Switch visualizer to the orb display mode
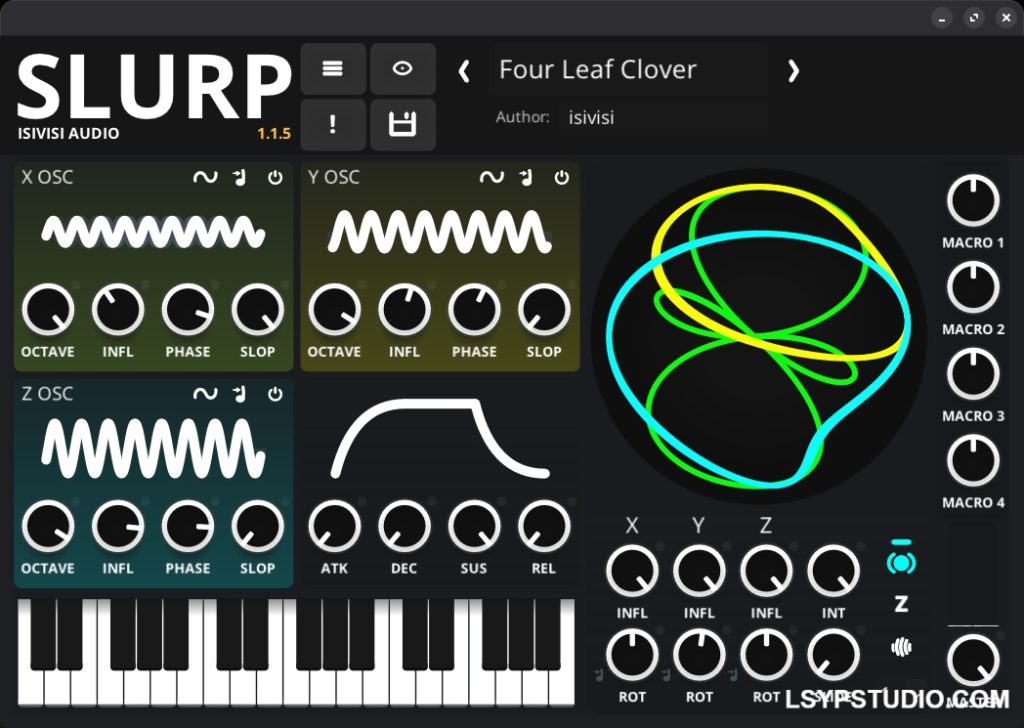 (900, 561)
